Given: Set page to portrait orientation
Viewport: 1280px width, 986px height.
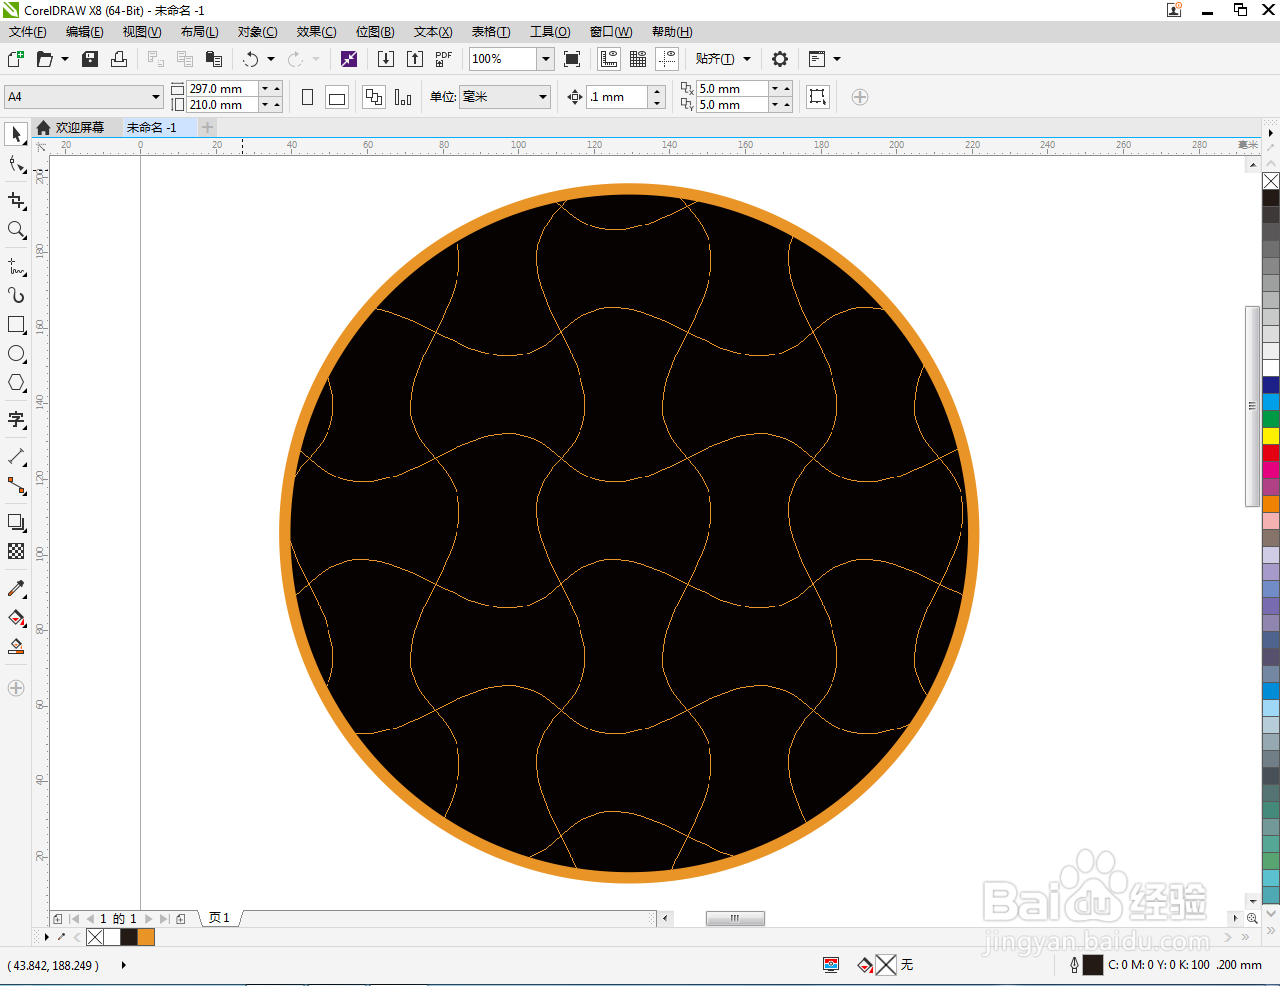Looking at the screenshot, I should tap(308, 97).
